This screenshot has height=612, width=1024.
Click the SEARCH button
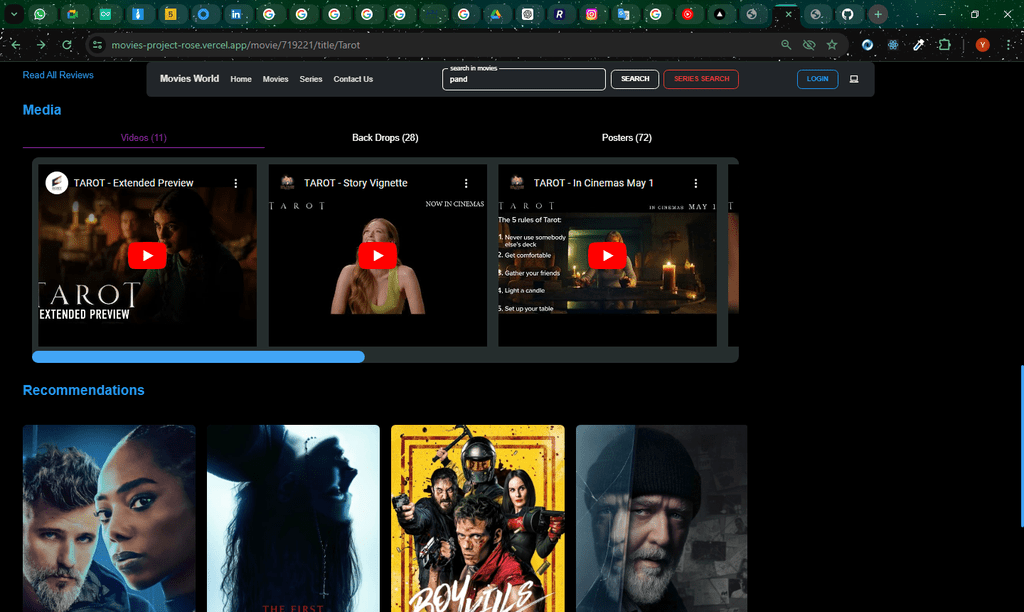(635, 79)
